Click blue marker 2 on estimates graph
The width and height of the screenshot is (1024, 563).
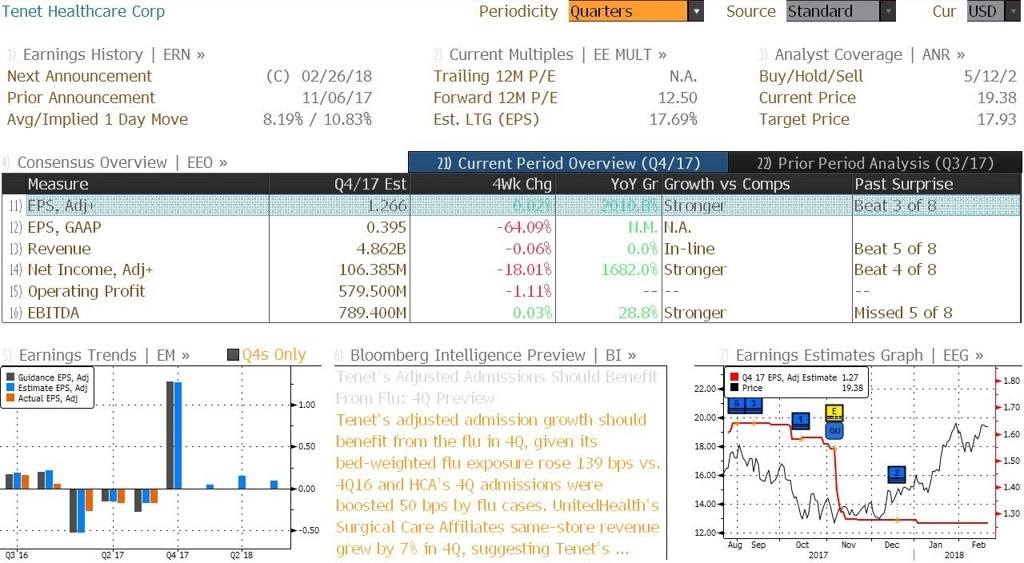[897, 474]
